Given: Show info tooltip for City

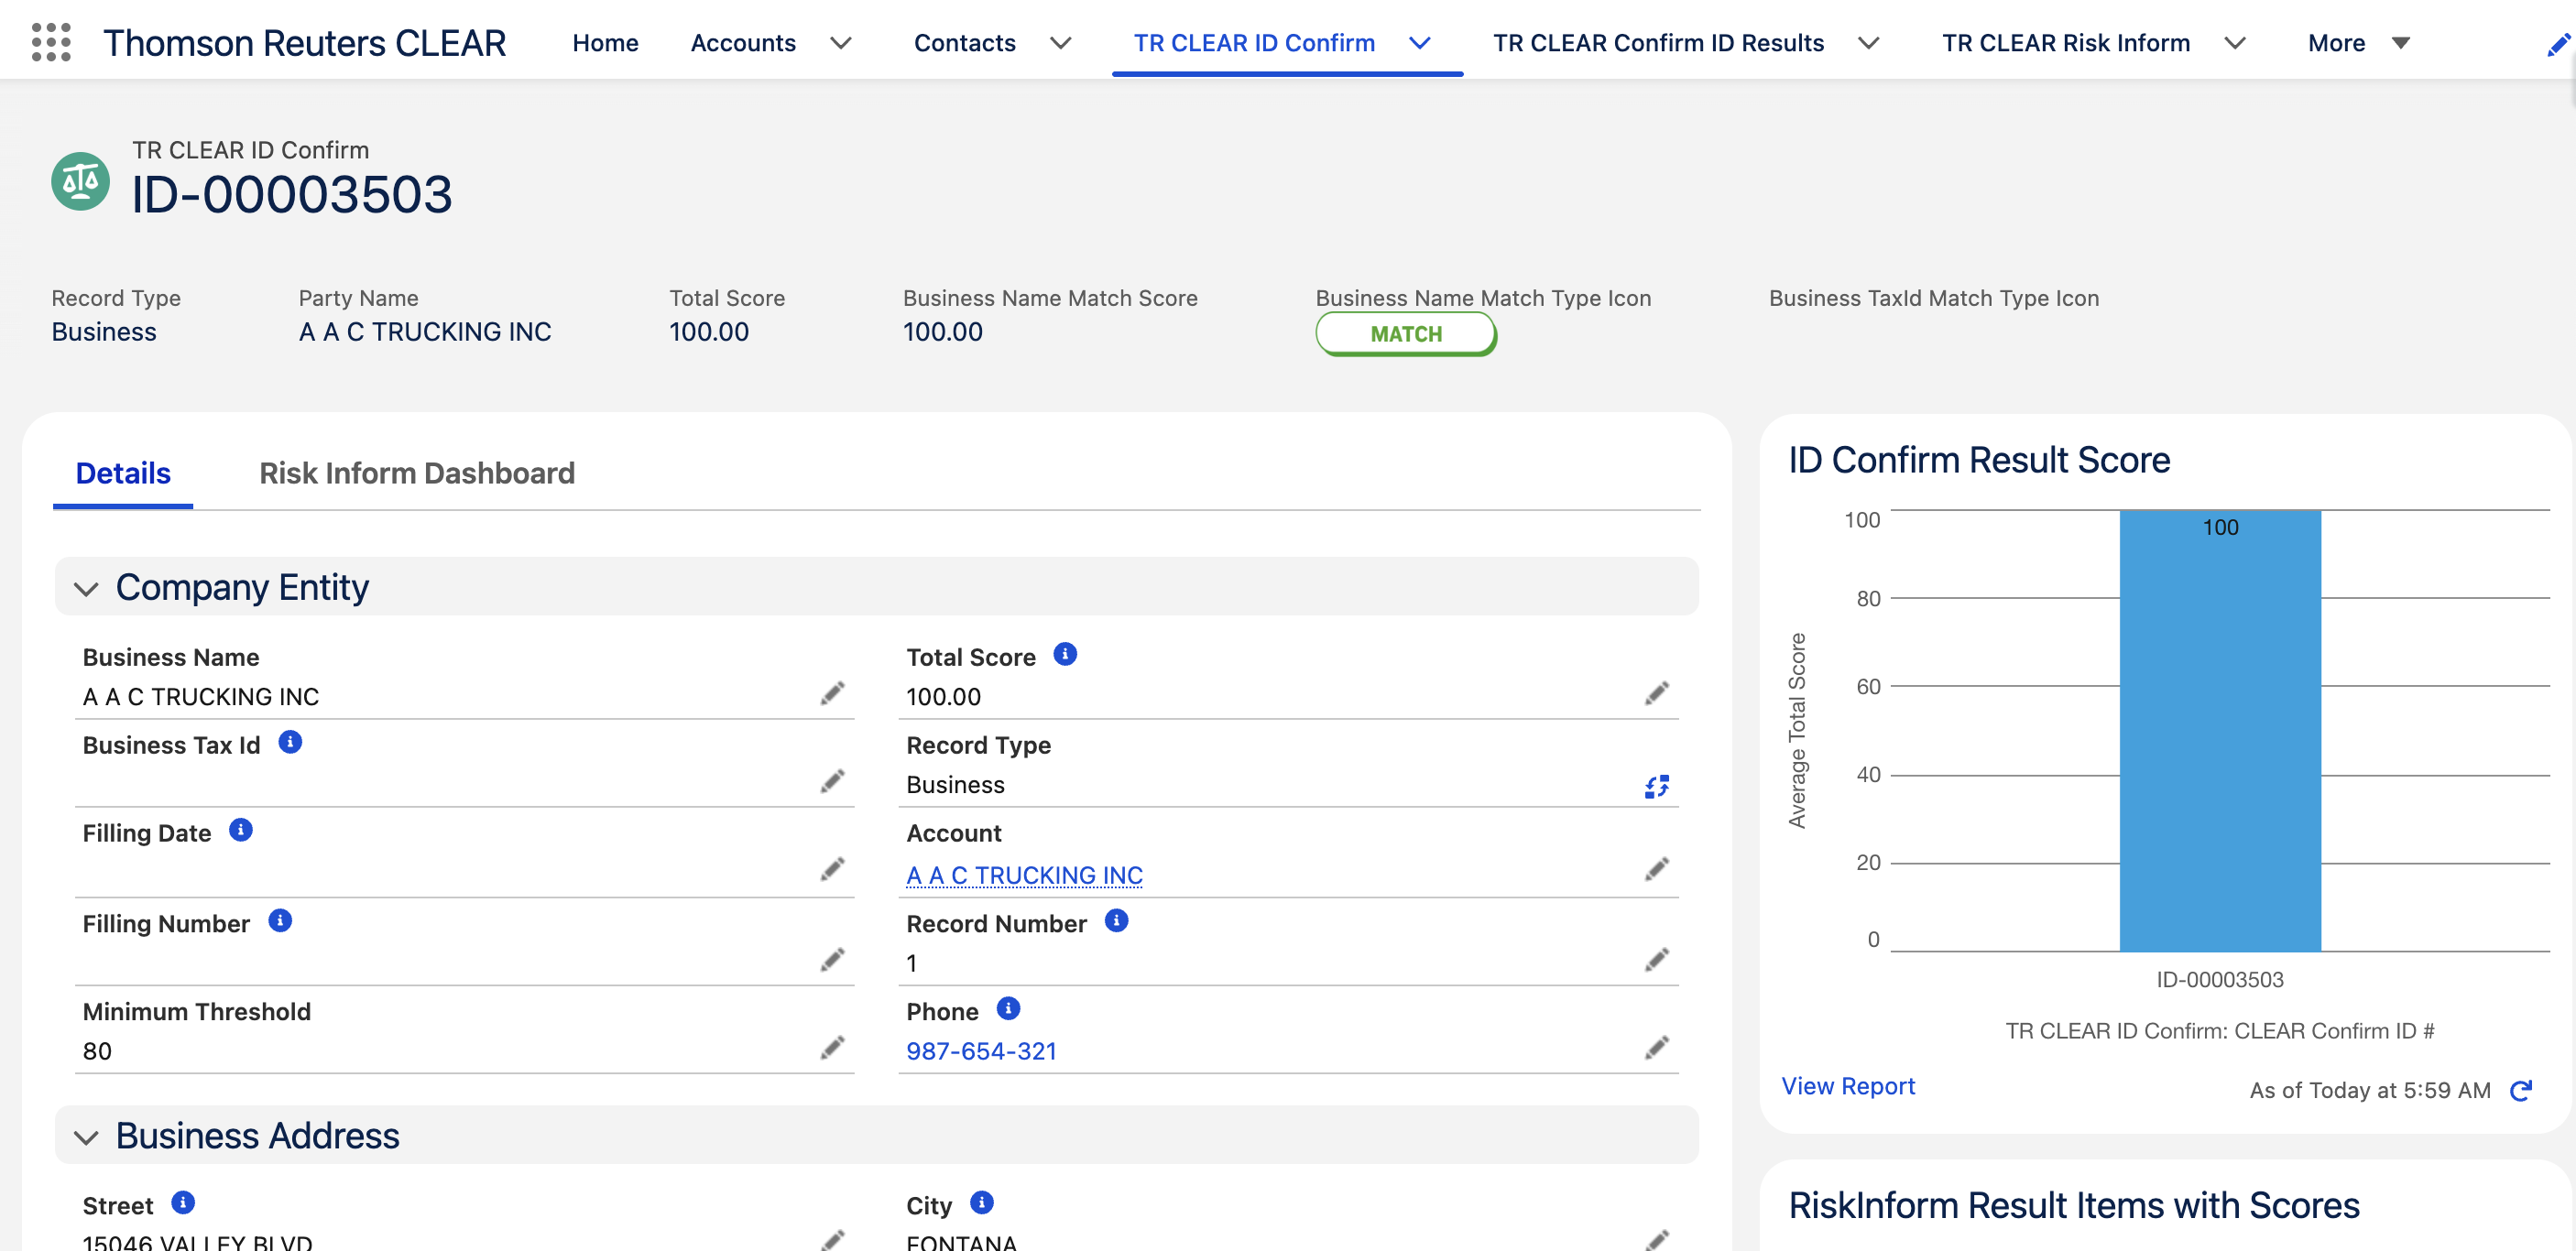Looking at the screenshot, I should 982,1203.
